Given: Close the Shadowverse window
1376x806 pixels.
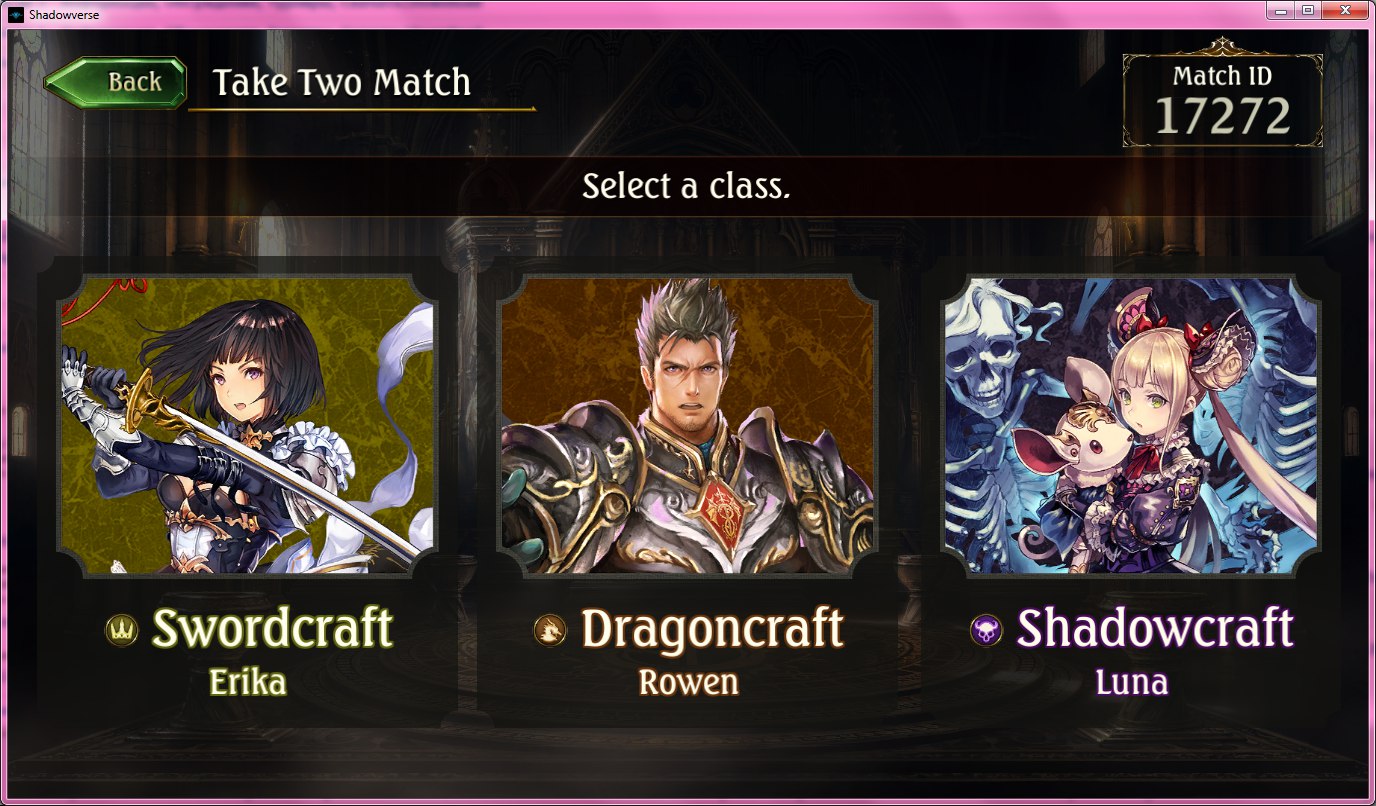Looking at the screenshot, I should [x=1345, y=10].
